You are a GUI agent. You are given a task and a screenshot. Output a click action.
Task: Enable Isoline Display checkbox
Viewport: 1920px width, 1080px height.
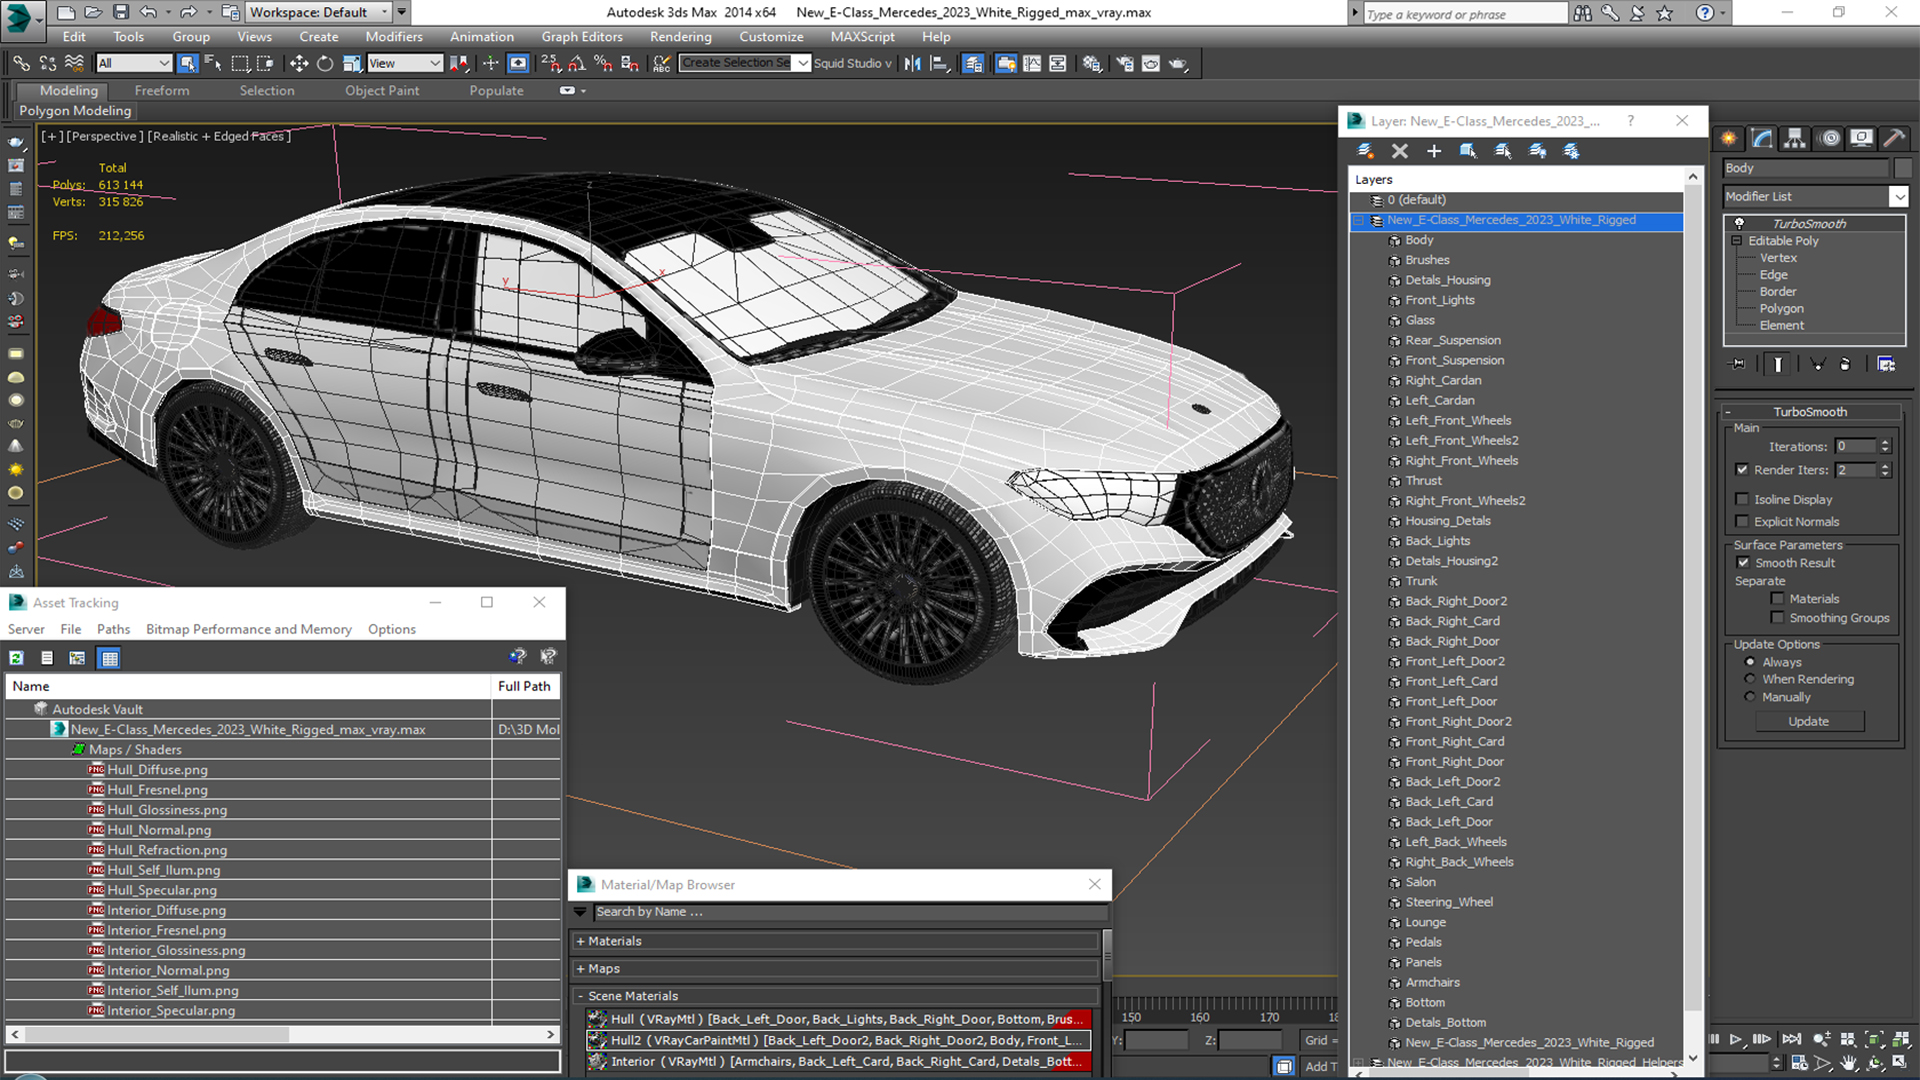pos(1742,499)
